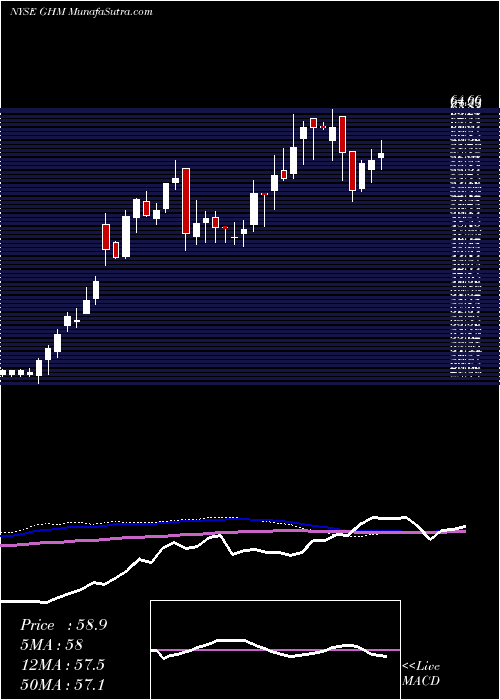The width and height of the screenshot is (500, 700).
Task: Click the NYSE GHM MunafaSutra.com chart title
Action: click(x=81, y=12)
